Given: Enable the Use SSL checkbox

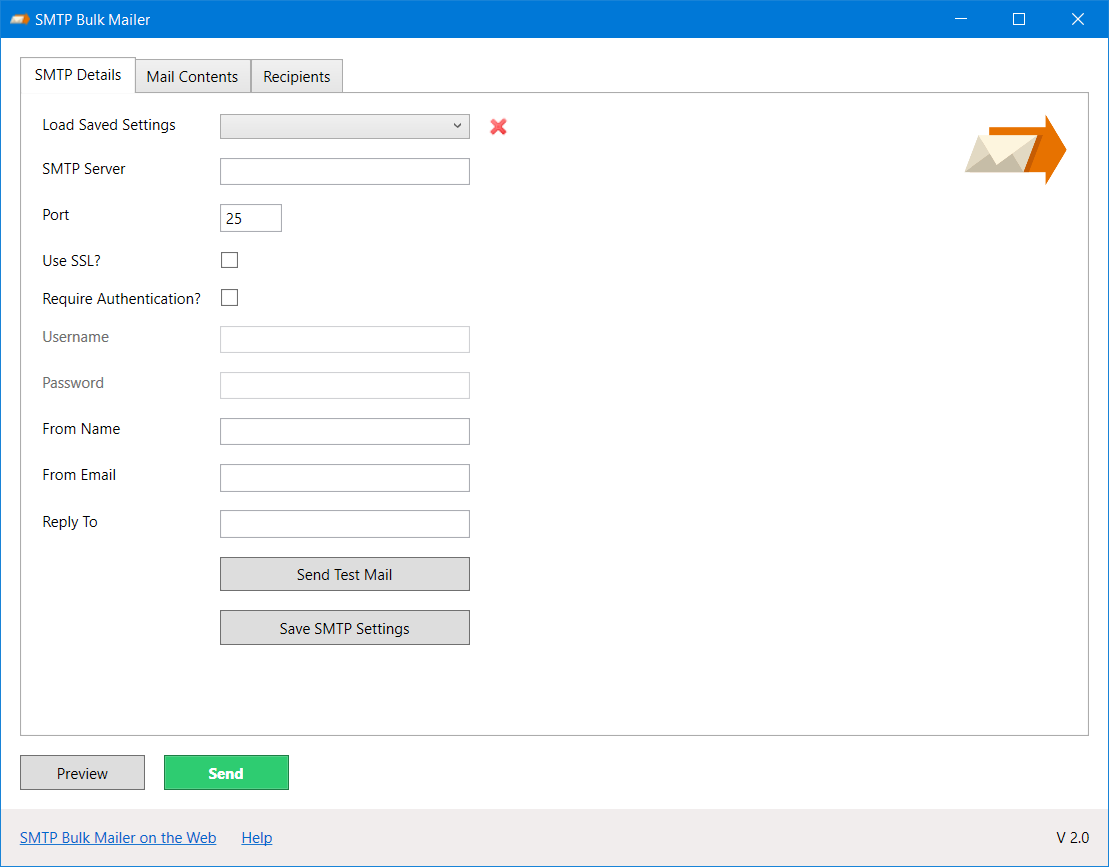Looking at the screenshot, I should [229, 260].
